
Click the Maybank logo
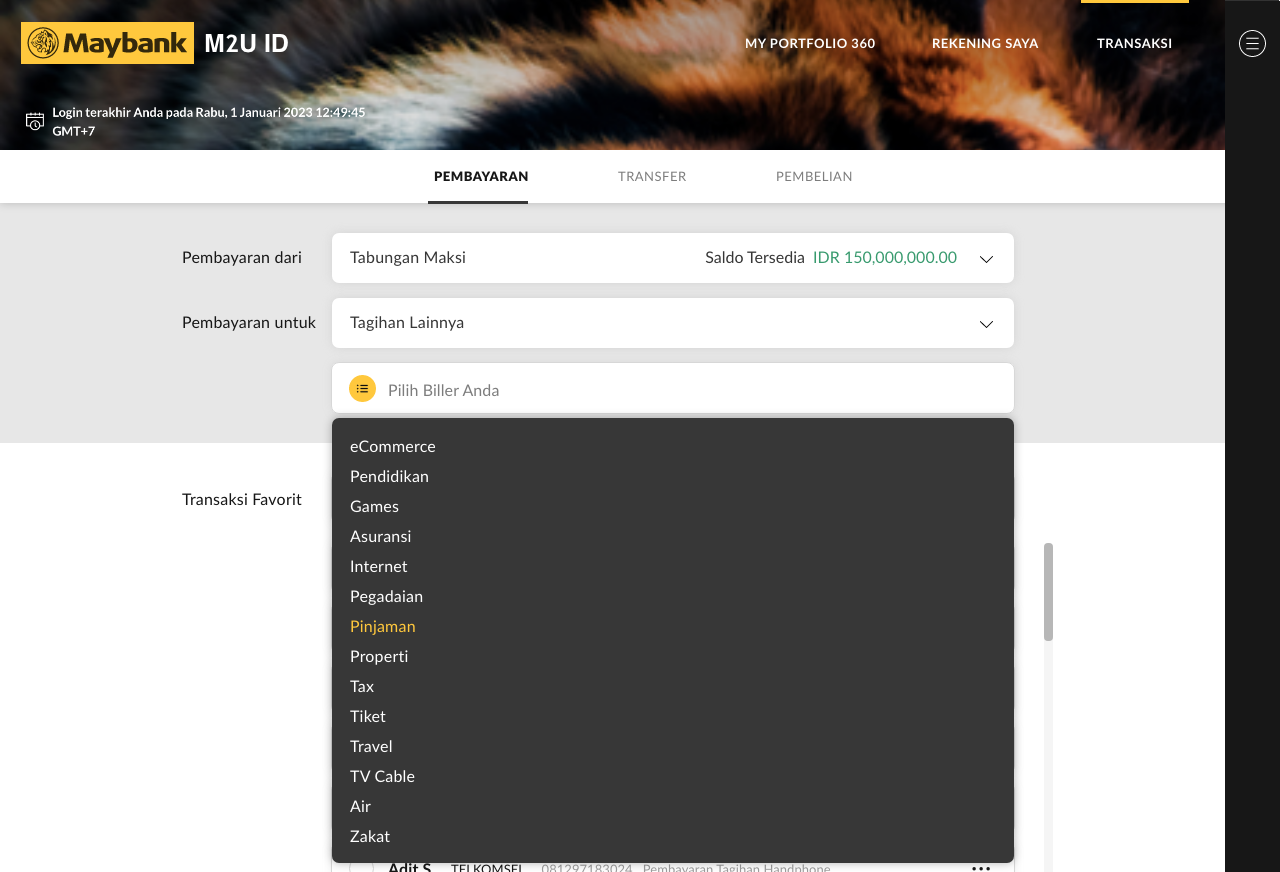[107, 43]
